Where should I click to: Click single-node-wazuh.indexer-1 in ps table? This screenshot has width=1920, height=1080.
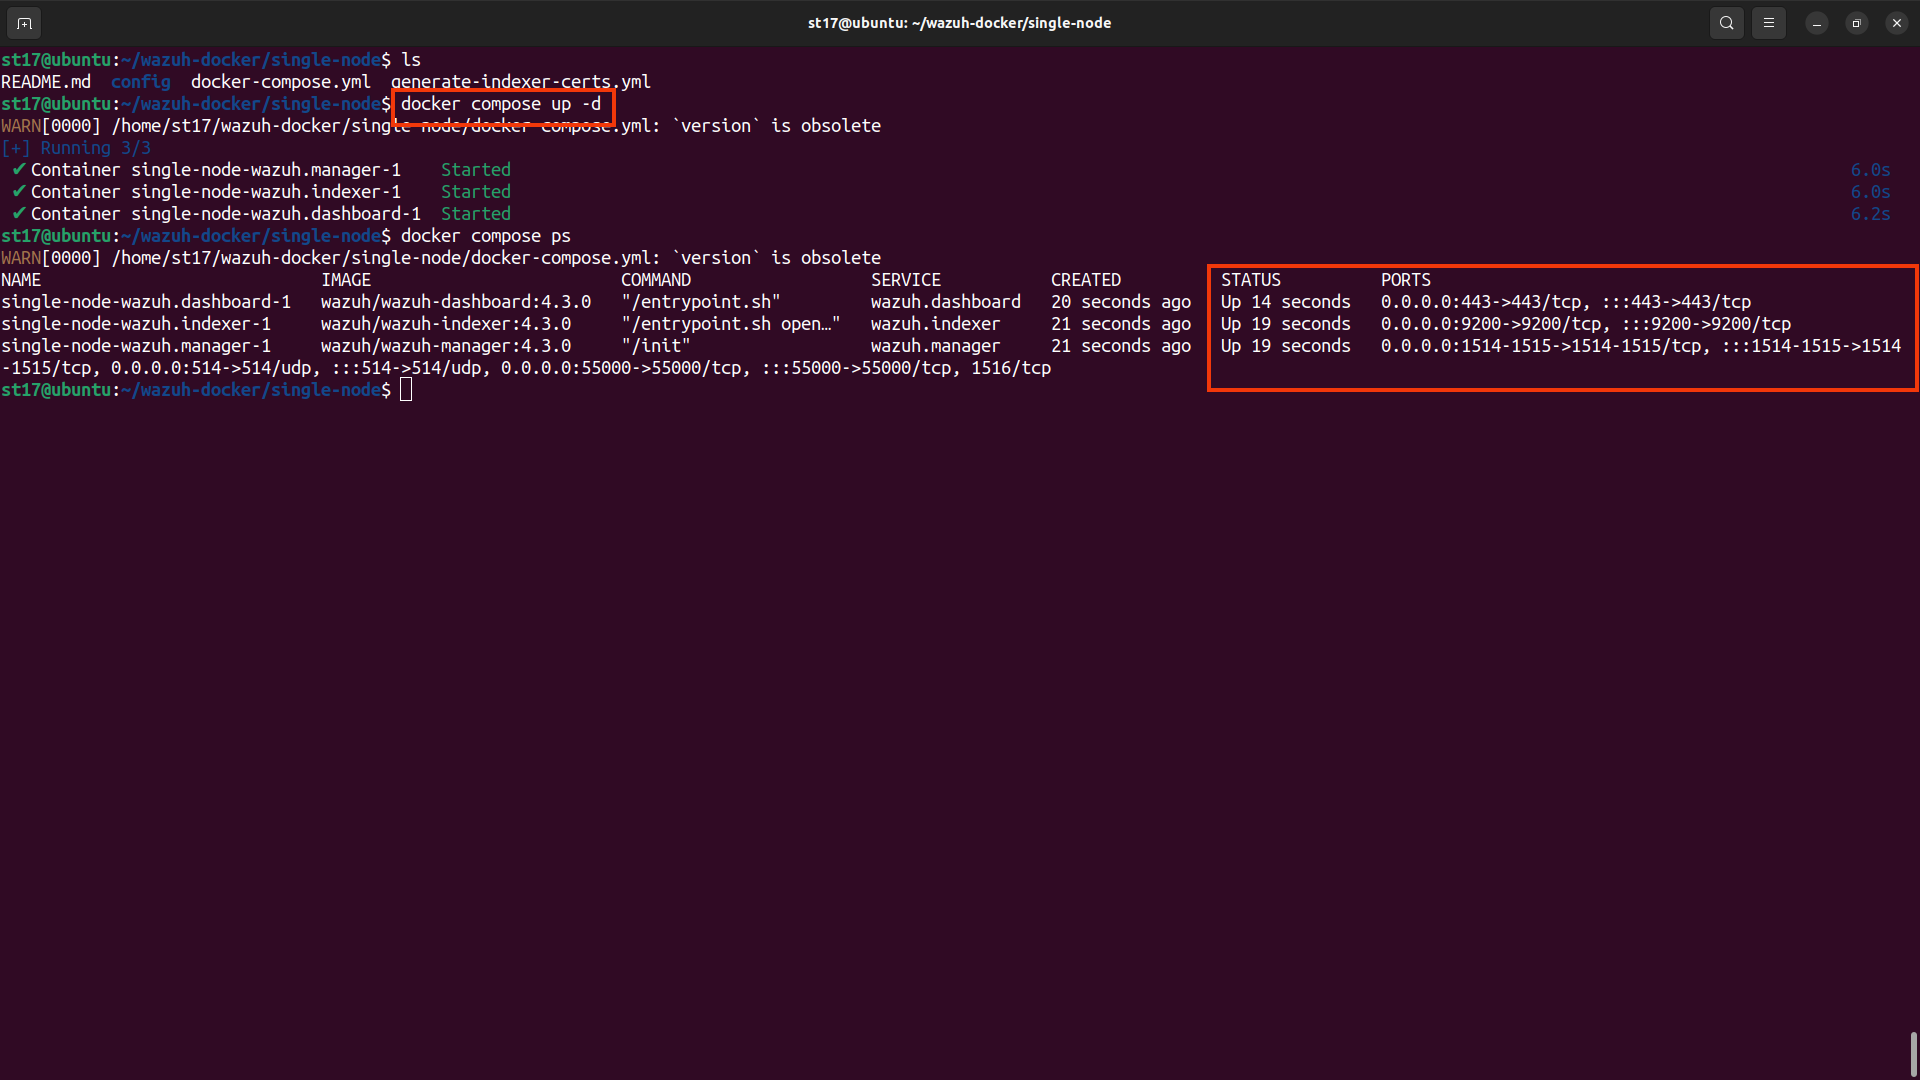click(136, 324)
